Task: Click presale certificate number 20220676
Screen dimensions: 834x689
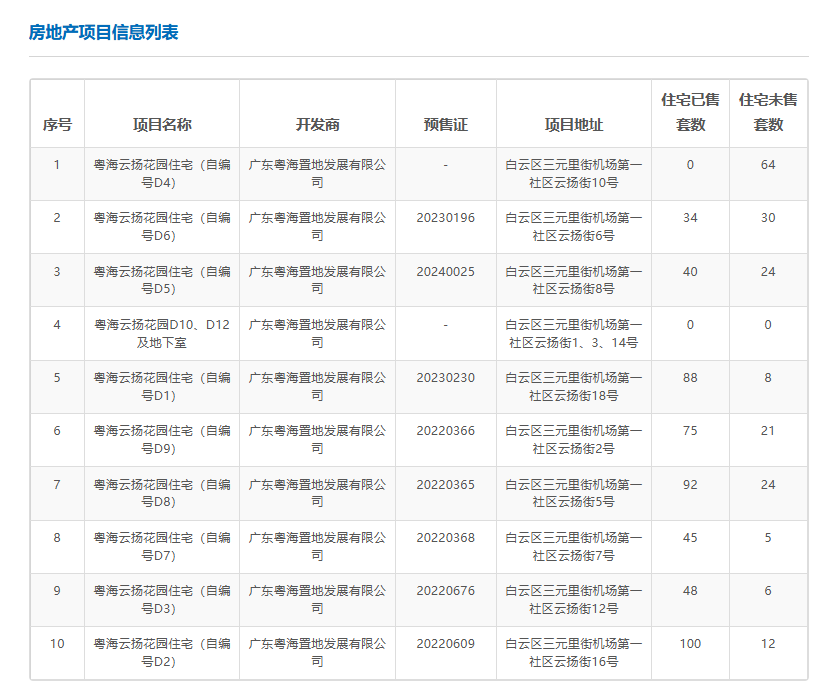Action: (x=445, y=591)
